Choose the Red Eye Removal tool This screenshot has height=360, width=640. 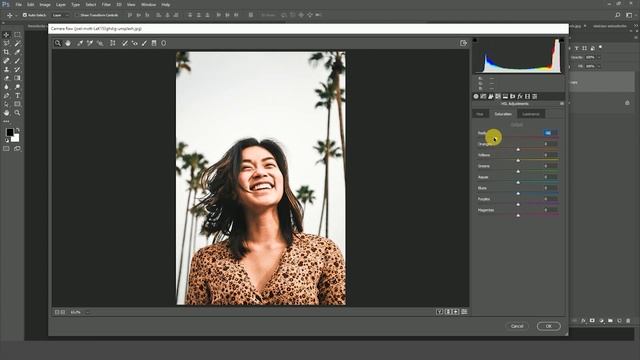tap(135, 43)
